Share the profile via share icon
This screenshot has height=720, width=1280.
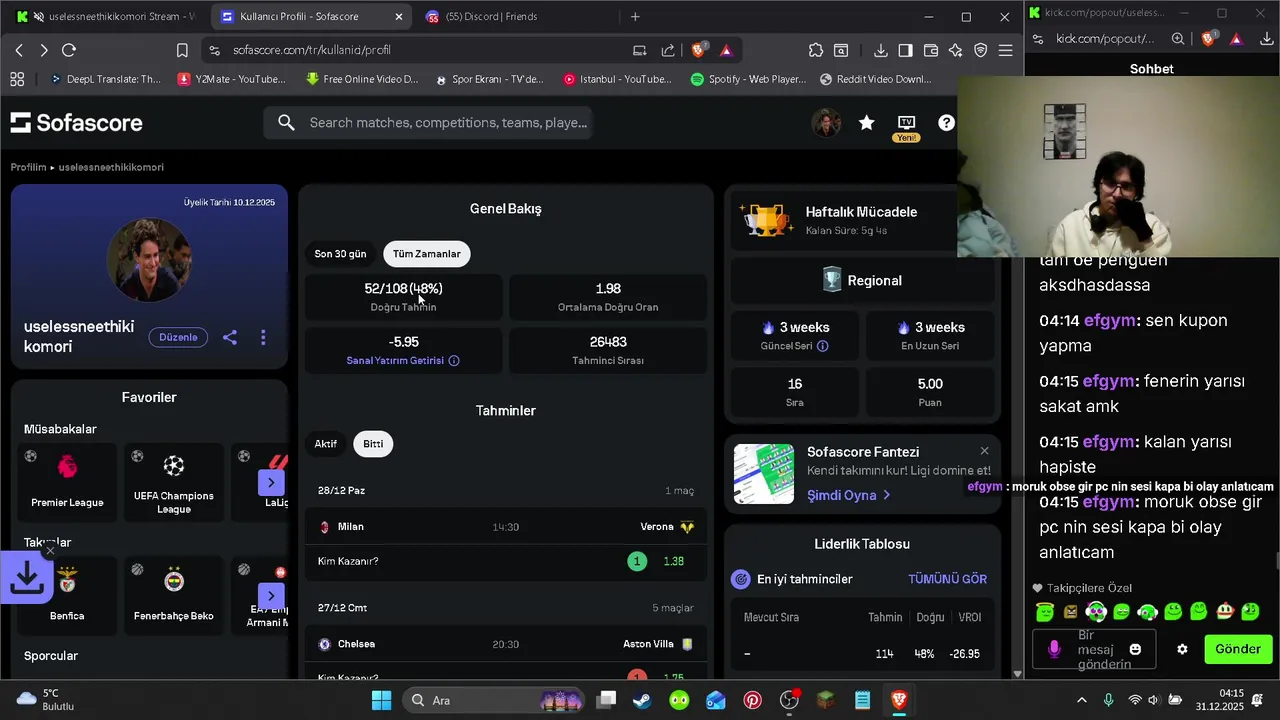[x=229, y=337]
